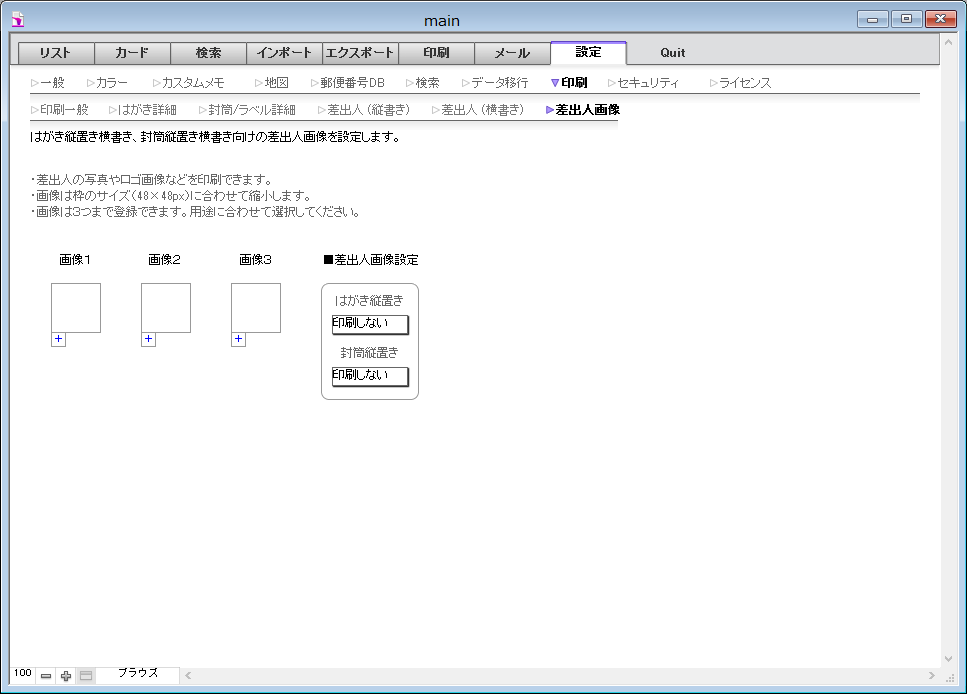Zoom in with the plus icon in status bar
Image resolution: width=967 pixels, height=694 pixels.
[66, 676]
